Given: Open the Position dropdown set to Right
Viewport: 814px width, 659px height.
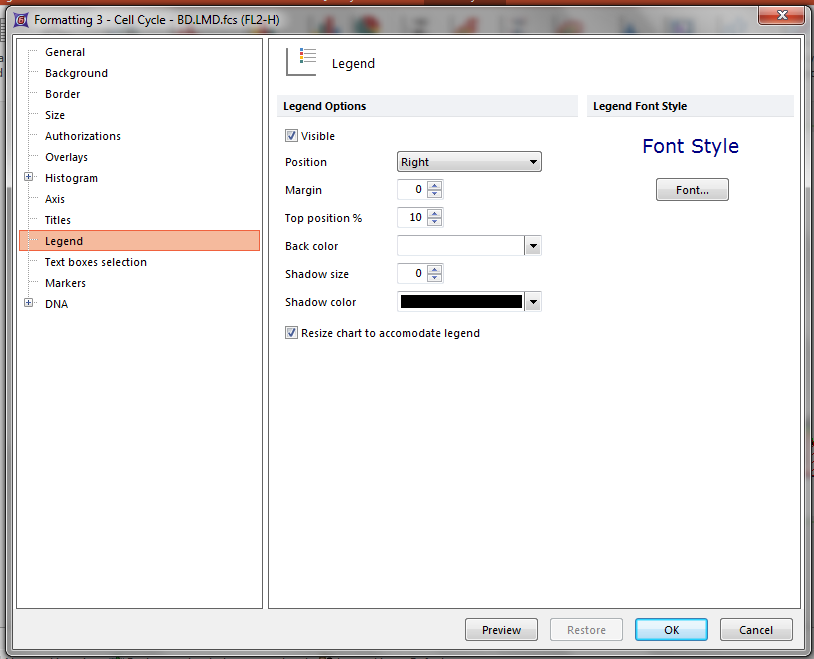Looking at the screenshot, I should tap(469, 162).
